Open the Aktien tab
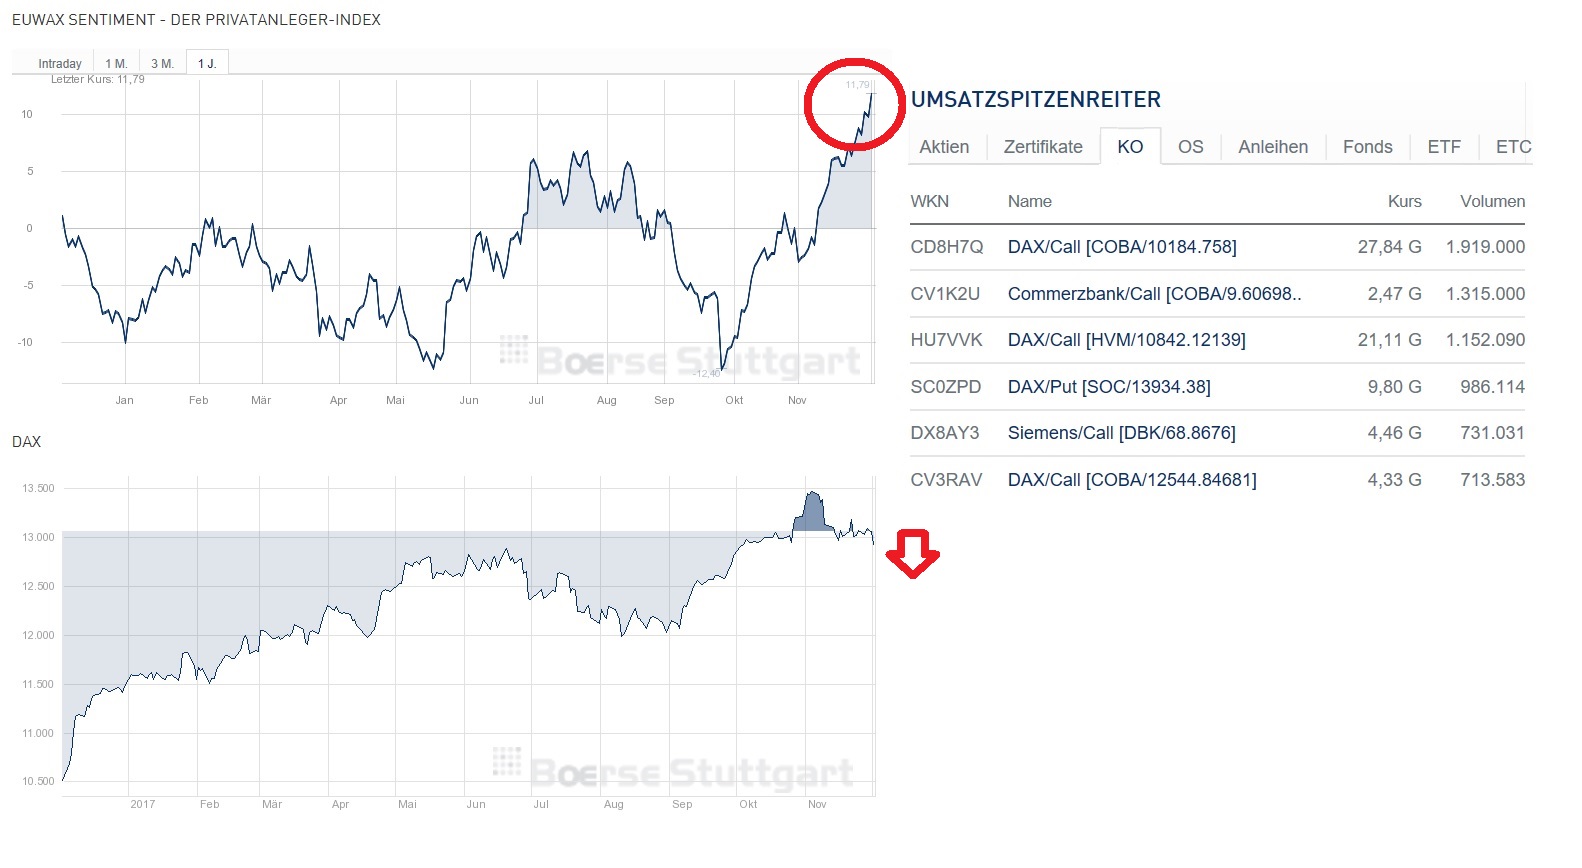Viewport: 1582px width, 868px height. click(x=944, y=147)
